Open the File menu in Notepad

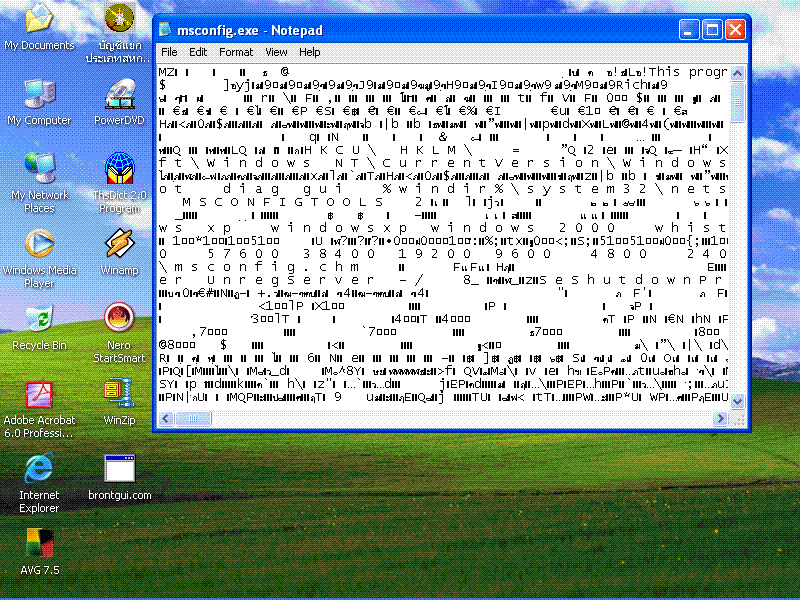[169, 52]
